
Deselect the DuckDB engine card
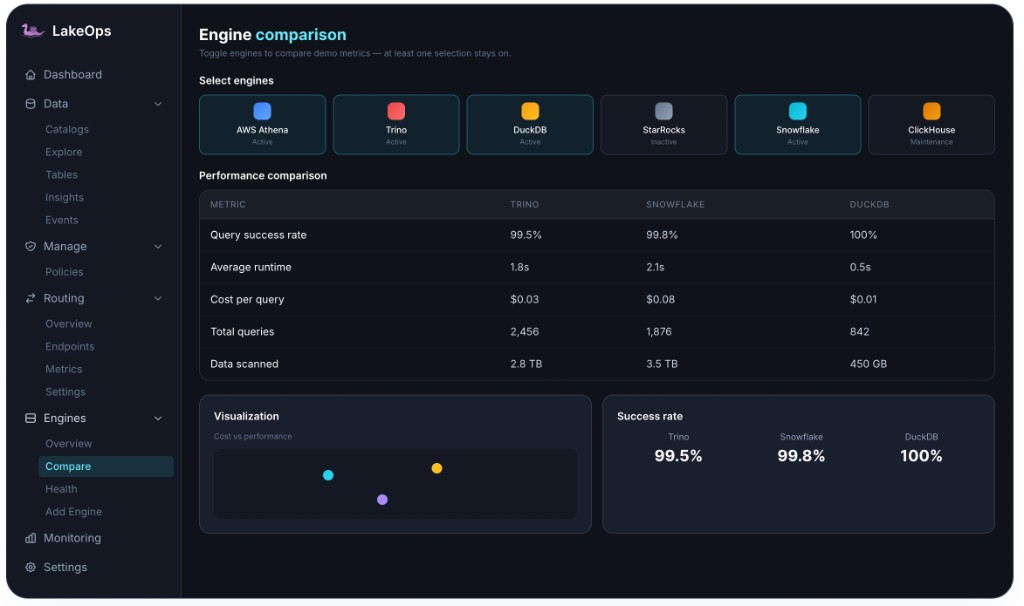(x=530, y=125)
